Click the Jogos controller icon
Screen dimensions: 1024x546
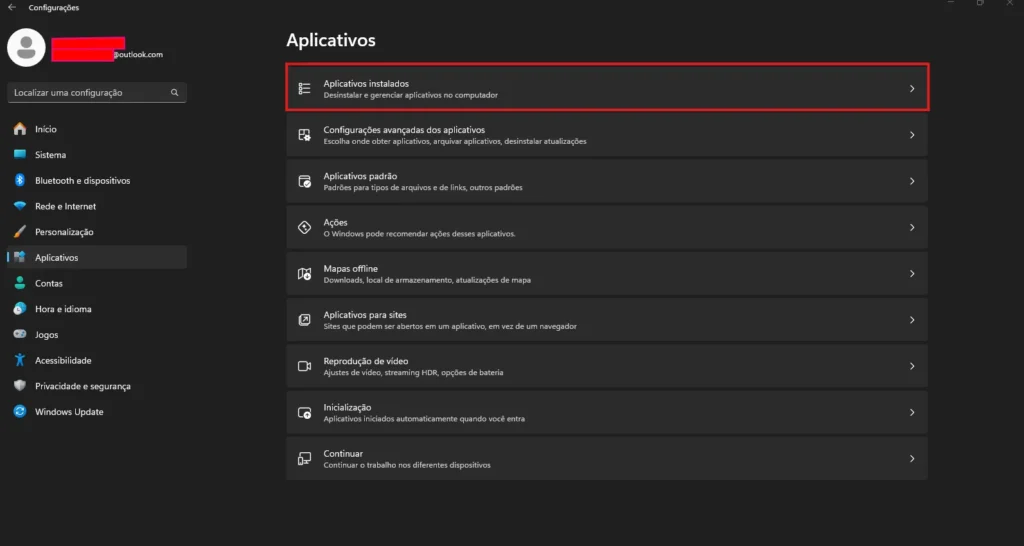click(x=20, y=334)
